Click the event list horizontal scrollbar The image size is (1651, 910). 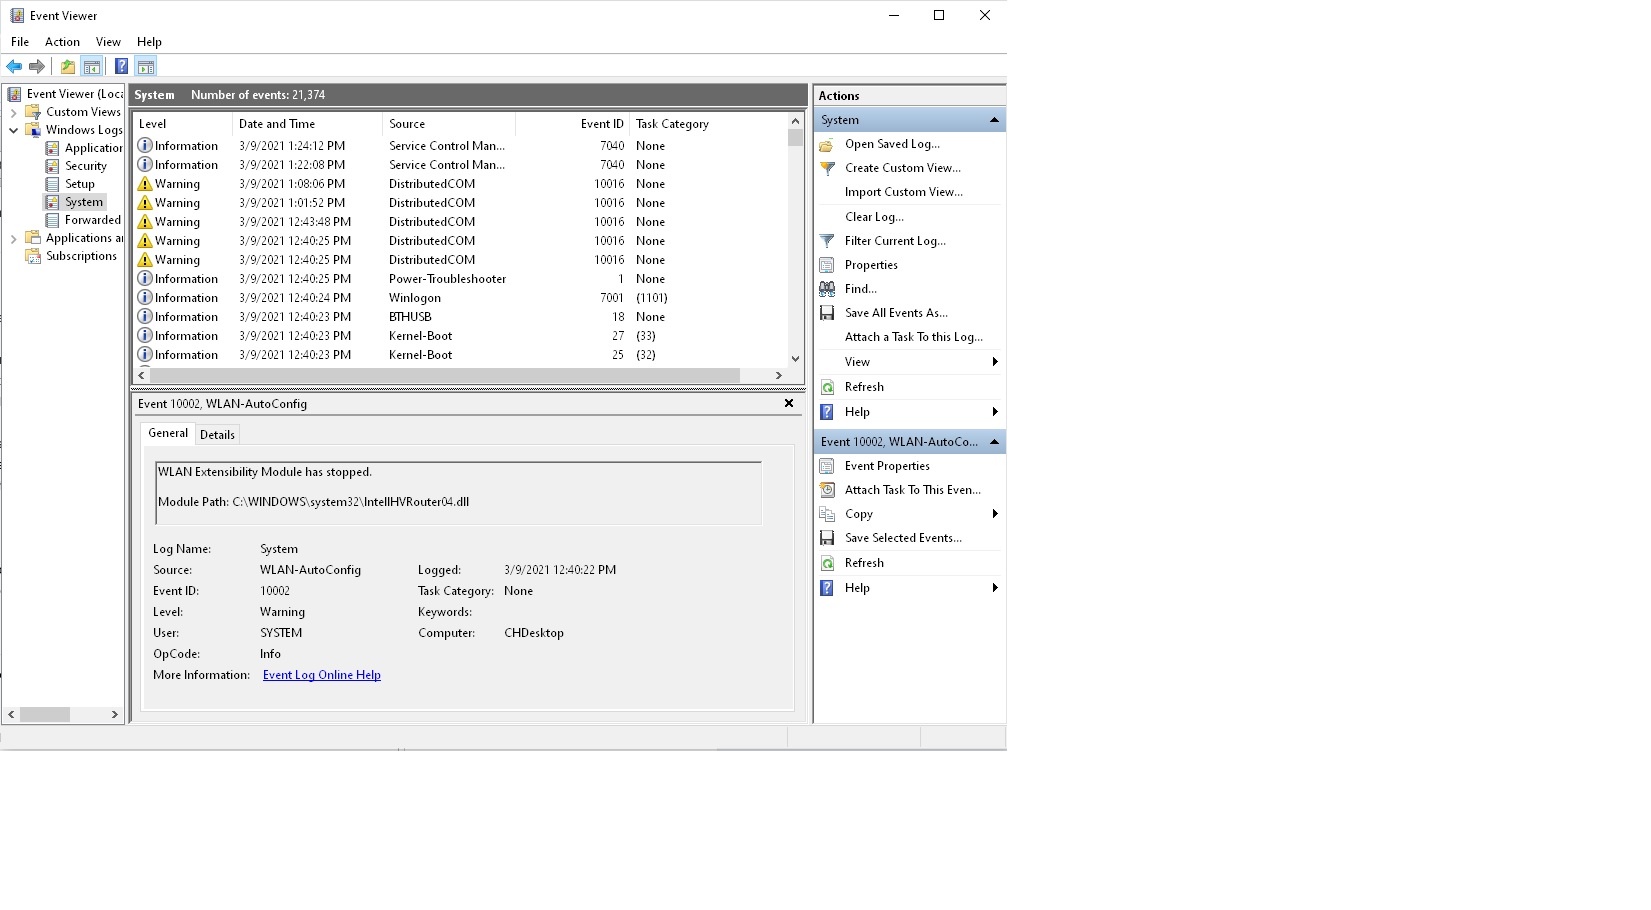point(445,375)
